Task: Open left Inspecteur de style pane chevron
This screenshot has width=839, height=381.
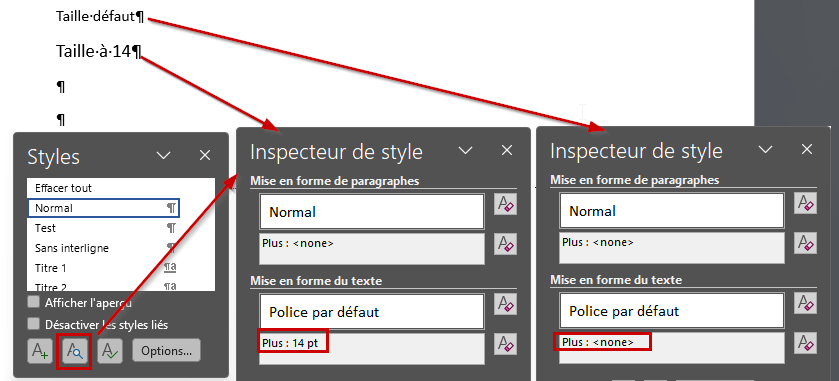Action: (x=466, y=151)
